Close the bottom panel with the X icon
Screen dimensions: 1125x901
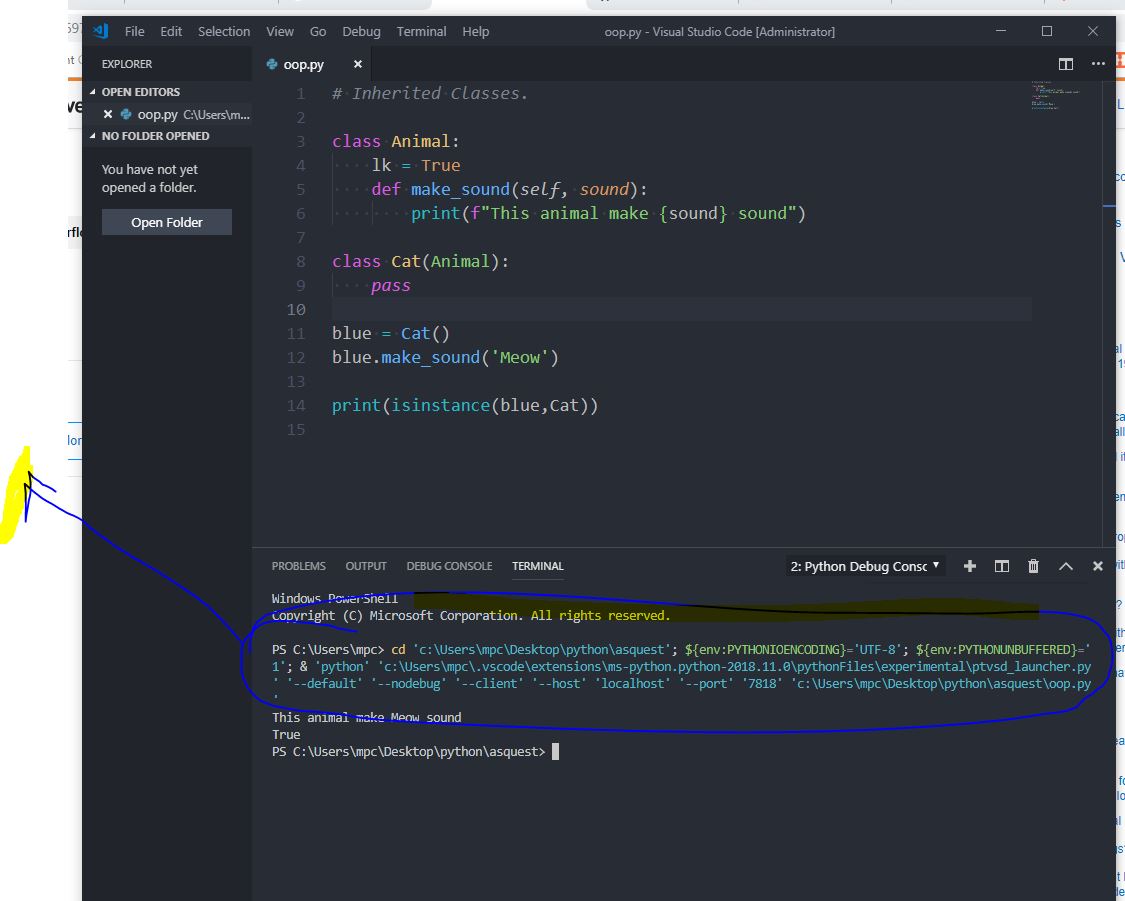tap(1097, 566)
